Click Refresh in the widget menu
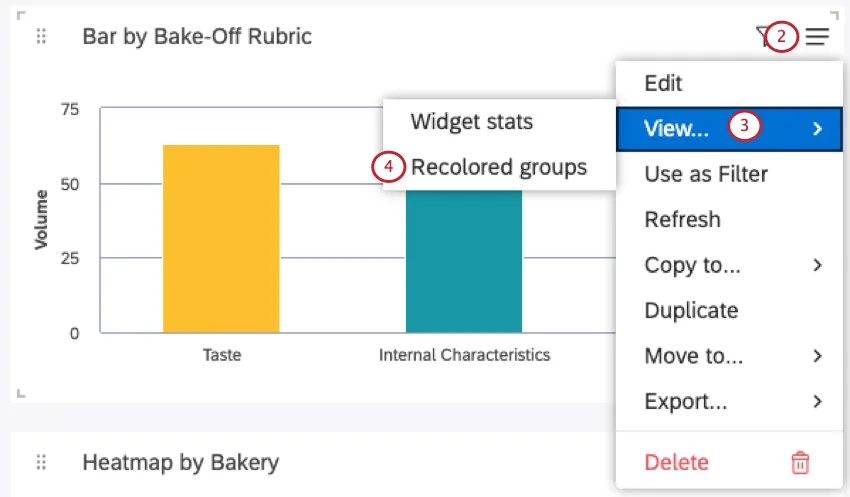This screenshot has width=850, height=497. coord(682,220)
